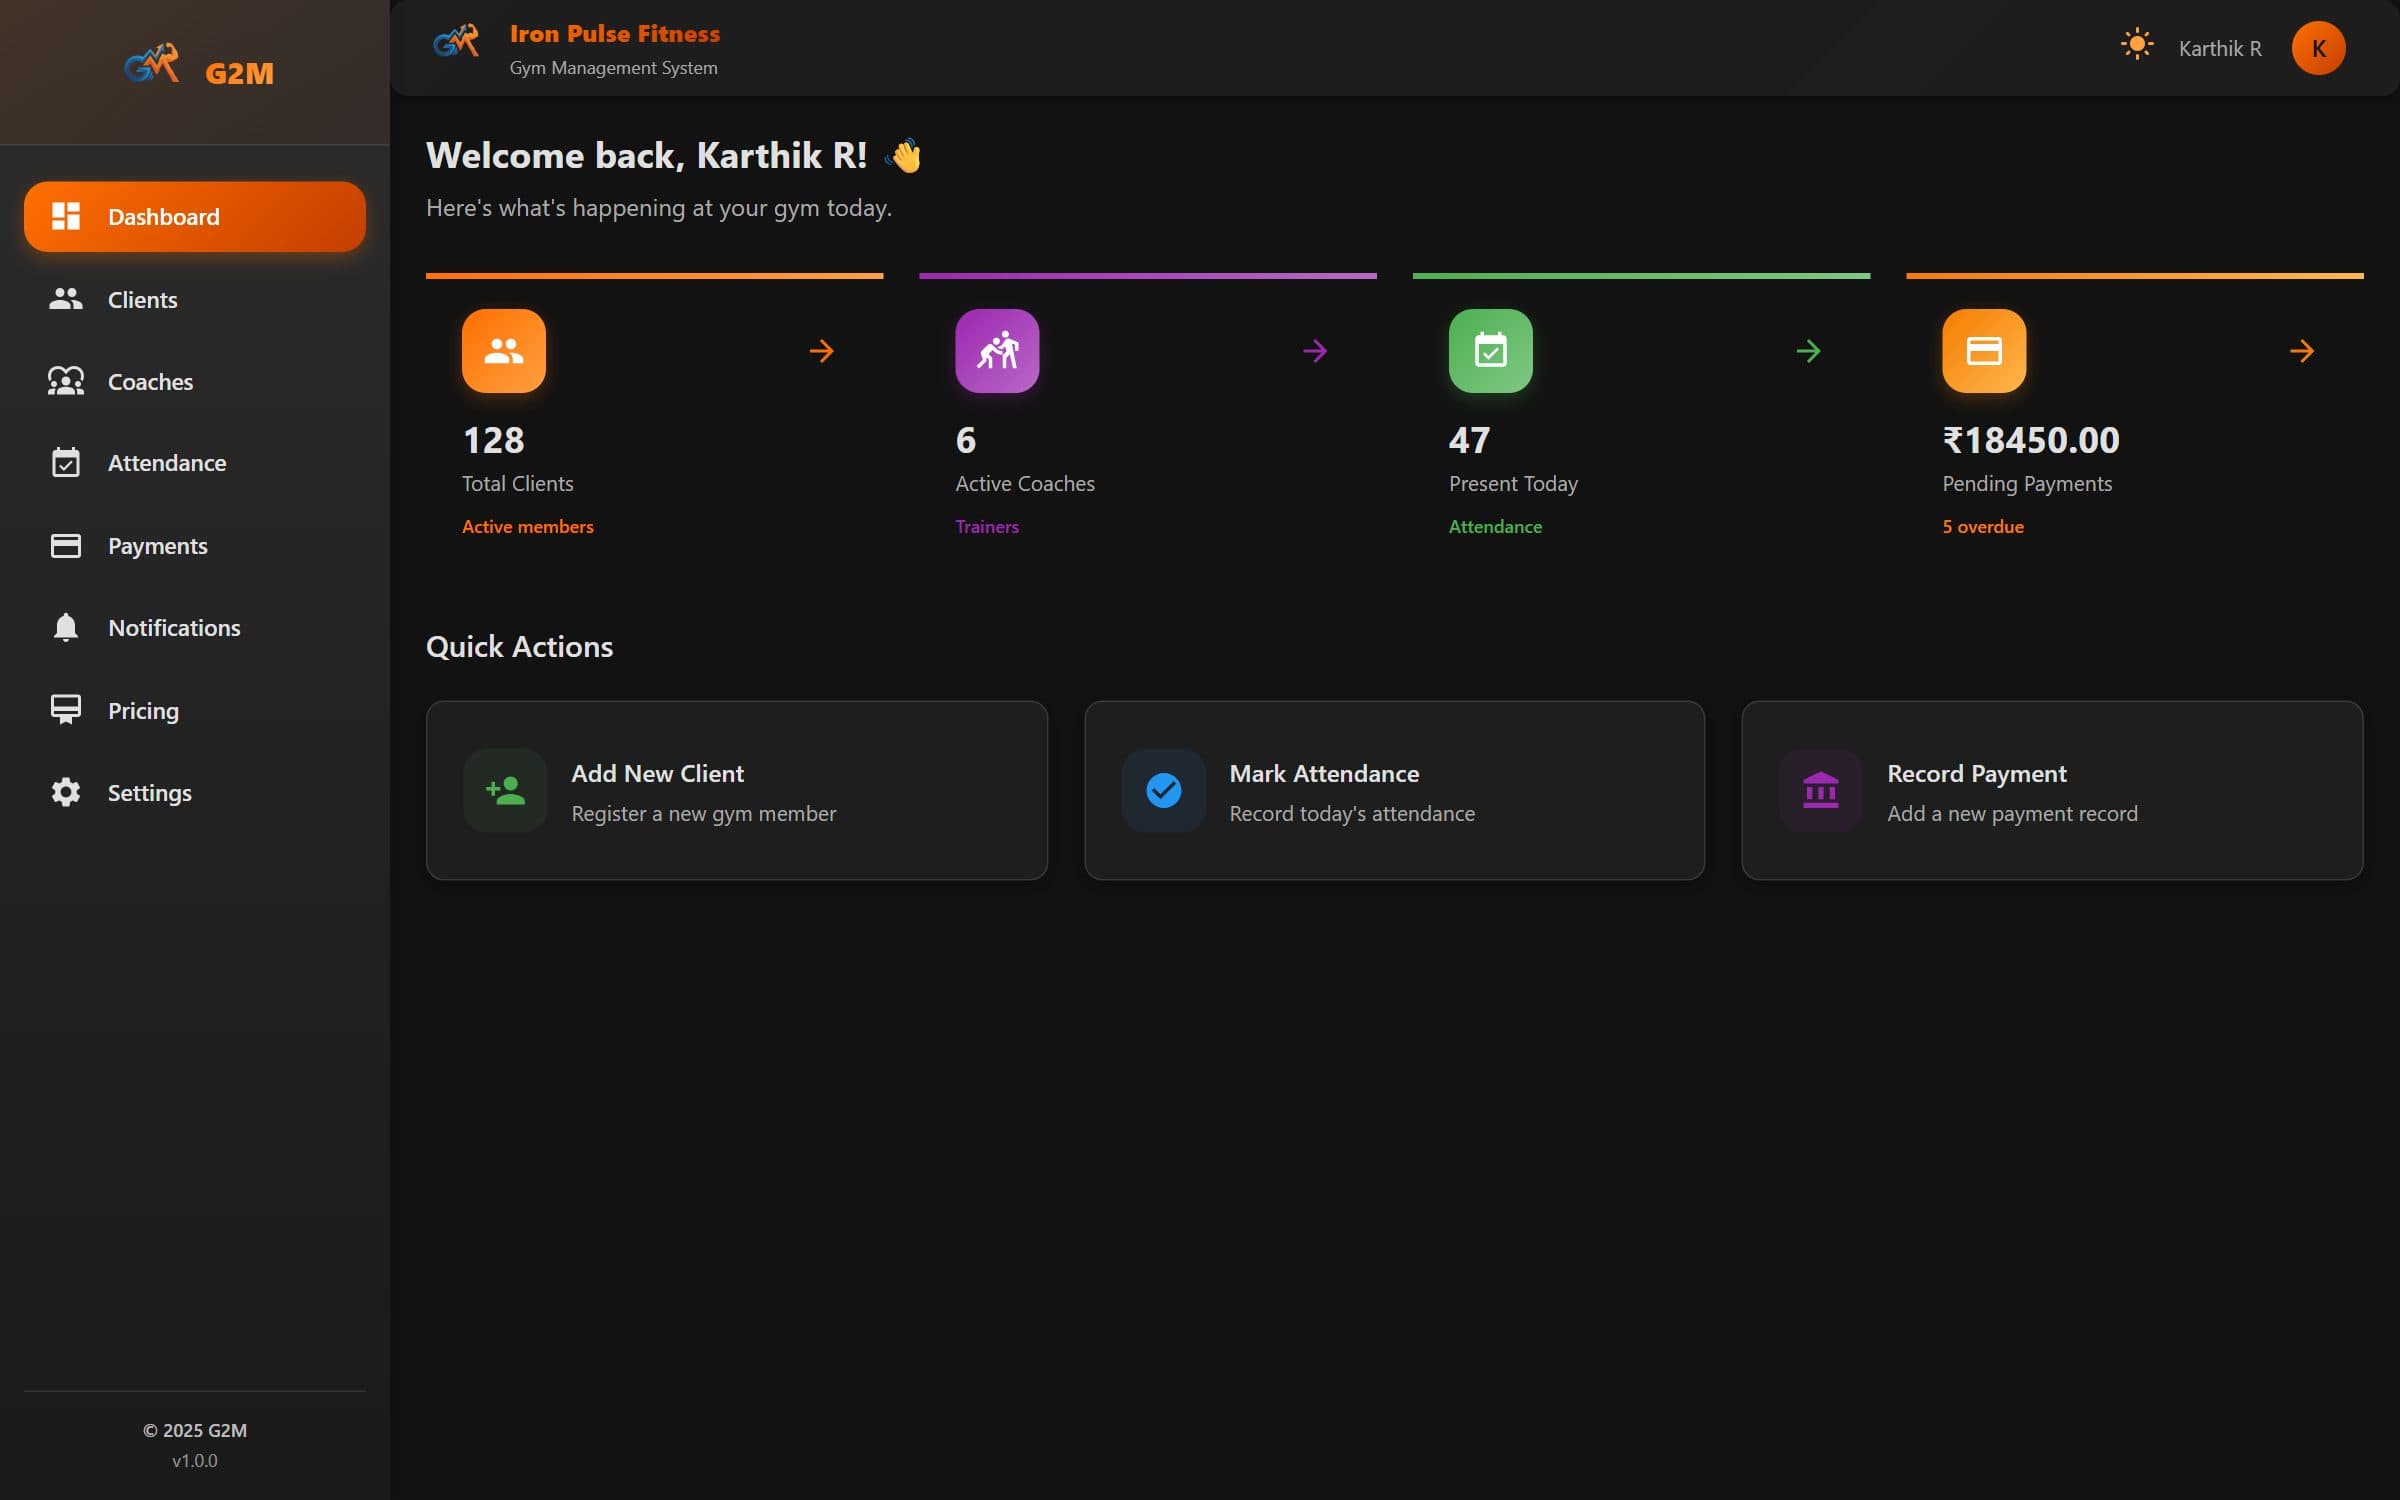Viewport: 2400px width, 1500px height.
Task: Click the green add-person icon
Action: coord(505,790)
